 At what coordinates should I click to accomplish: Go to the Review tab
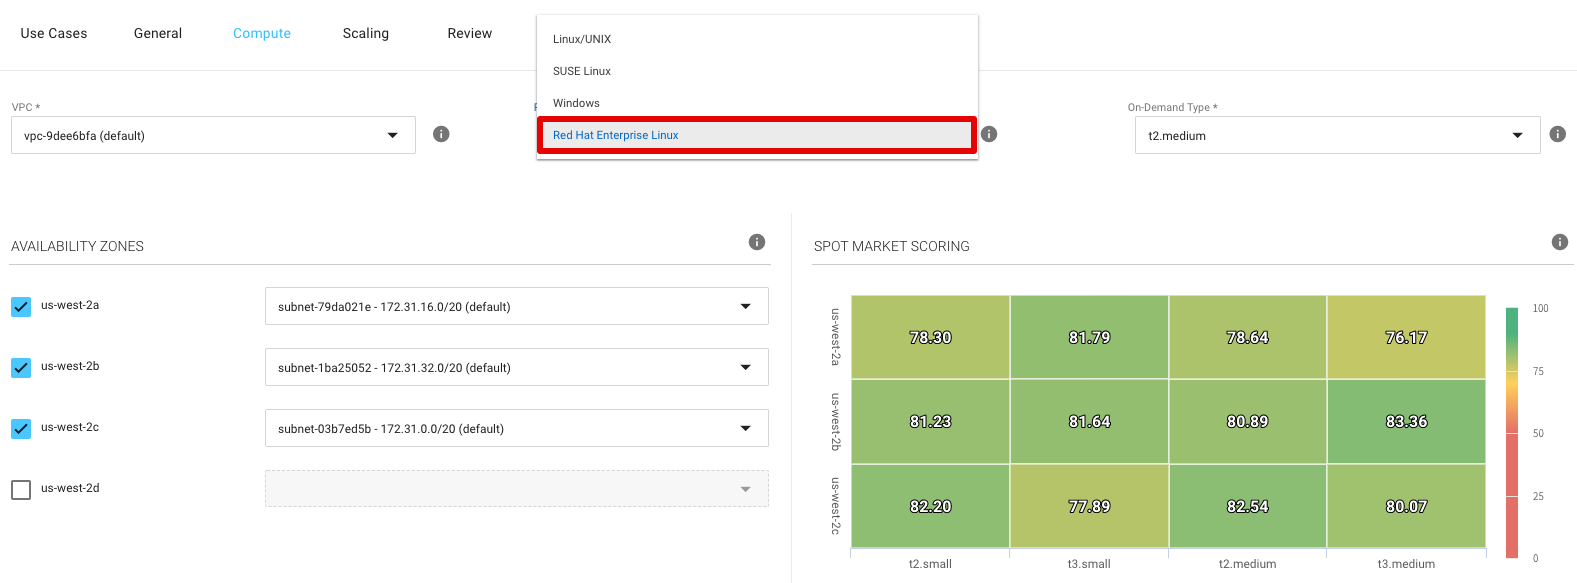click(x=469, y=33)
